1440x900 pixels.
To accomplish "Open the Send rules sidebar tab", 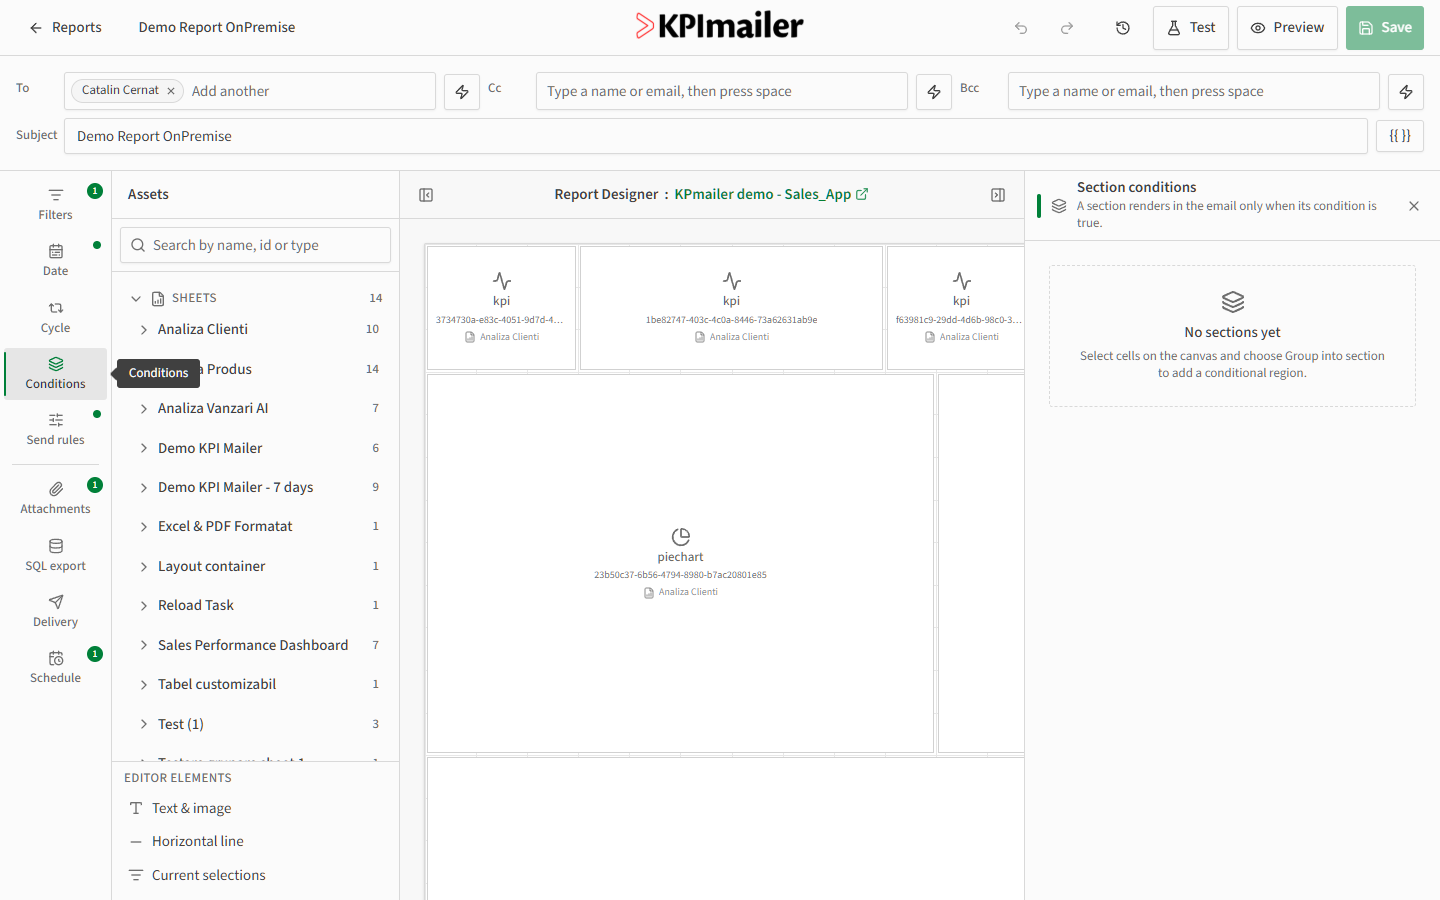I will pyautogui.click(x=56, y=429).
